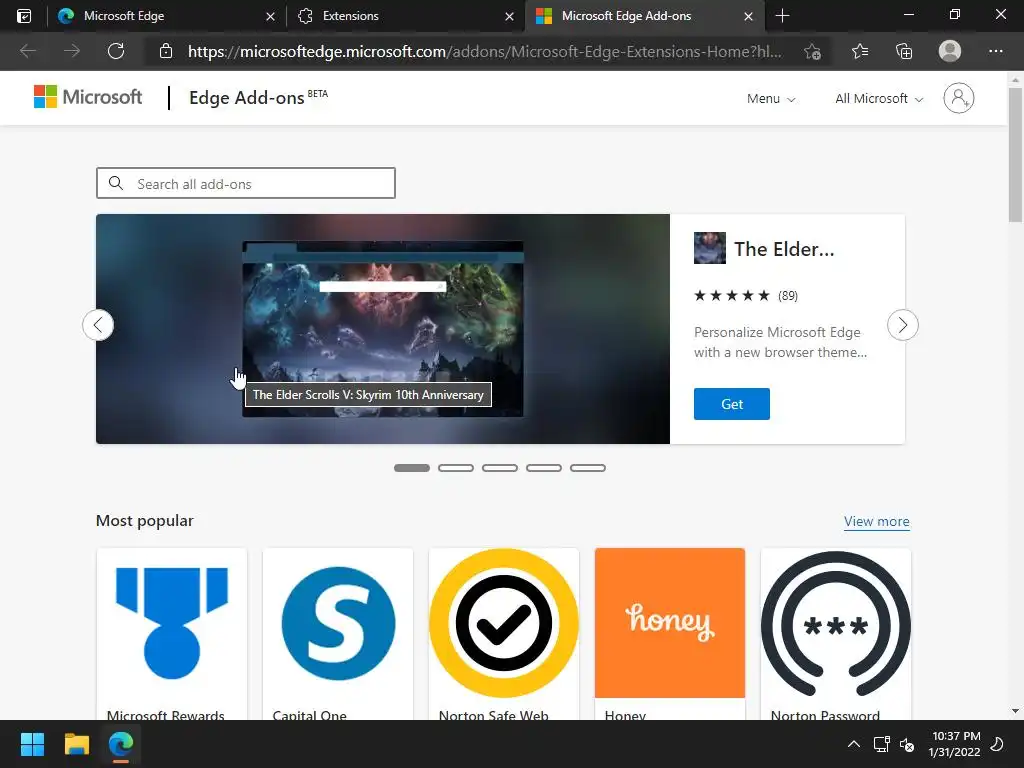Click the search magnifier icon

116,184
